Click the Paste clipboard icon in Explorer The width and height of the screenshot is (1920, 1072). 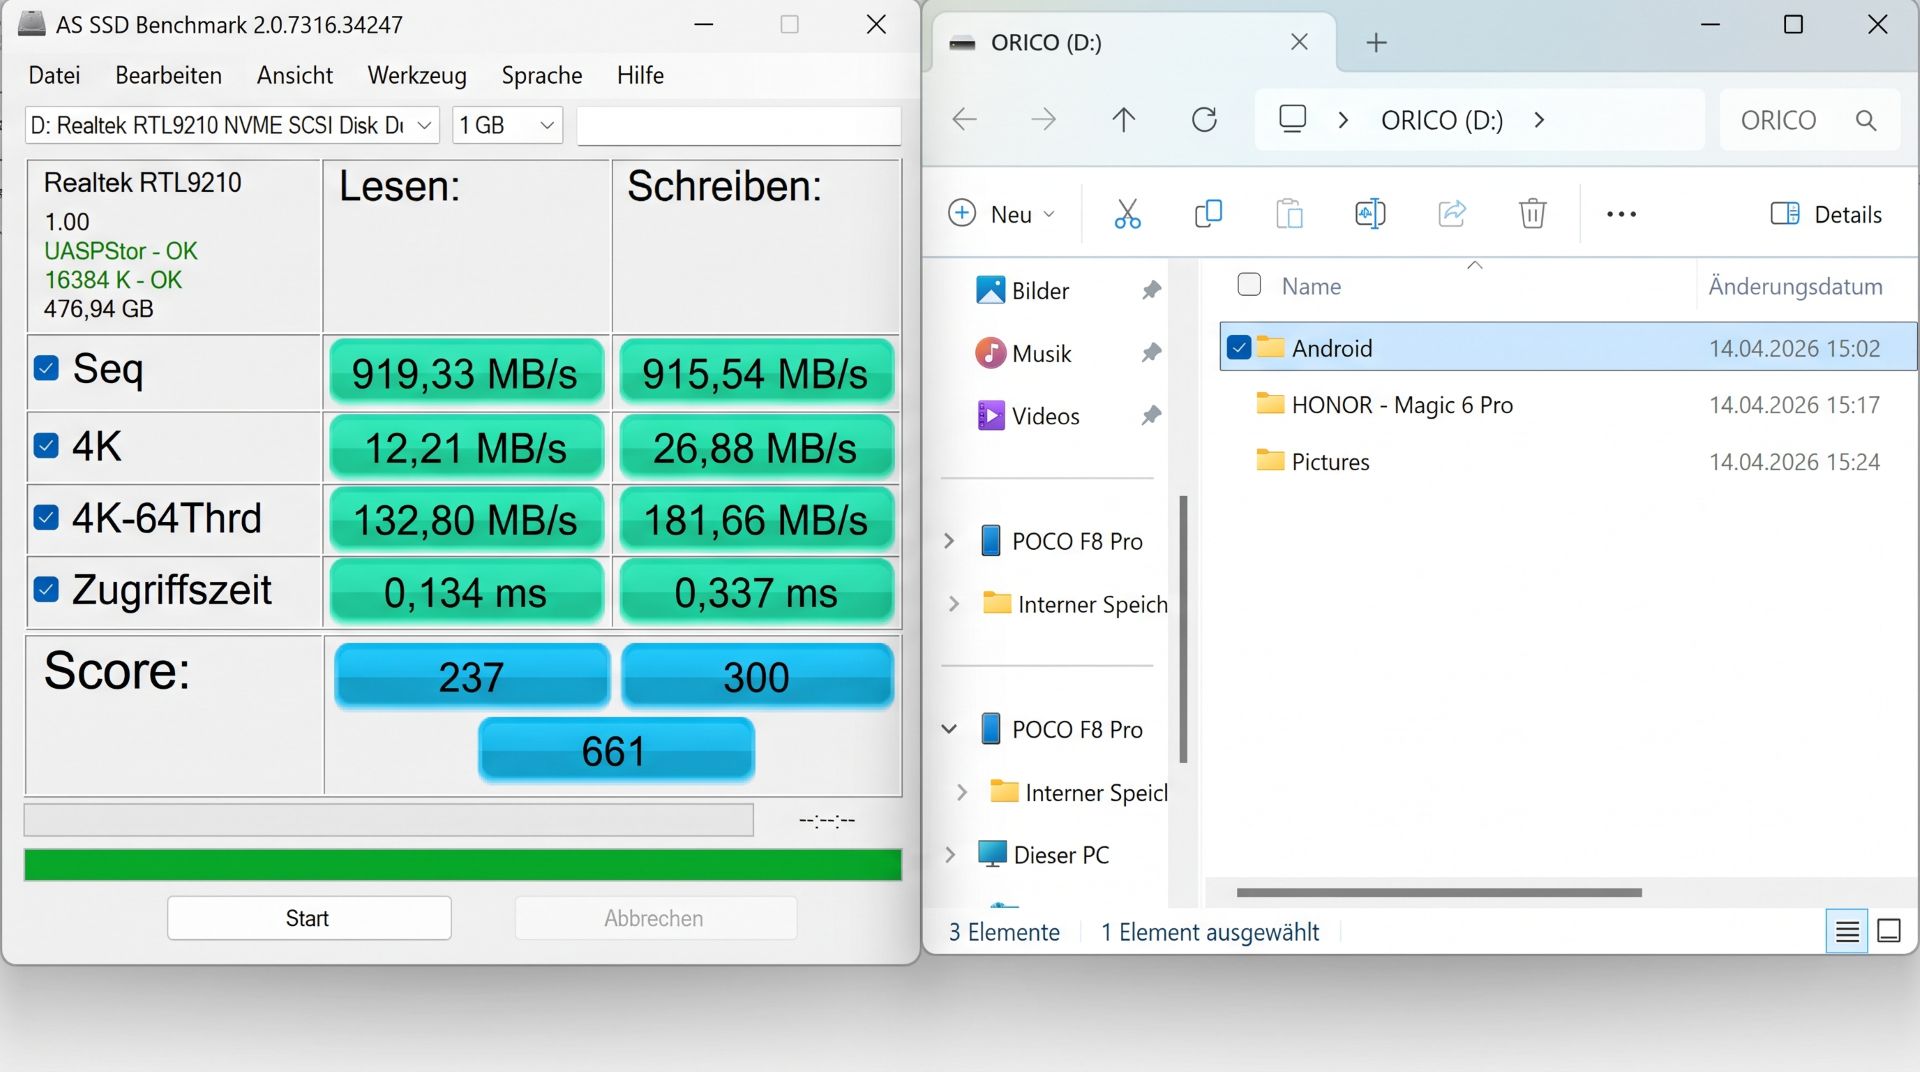point(1289,214)
